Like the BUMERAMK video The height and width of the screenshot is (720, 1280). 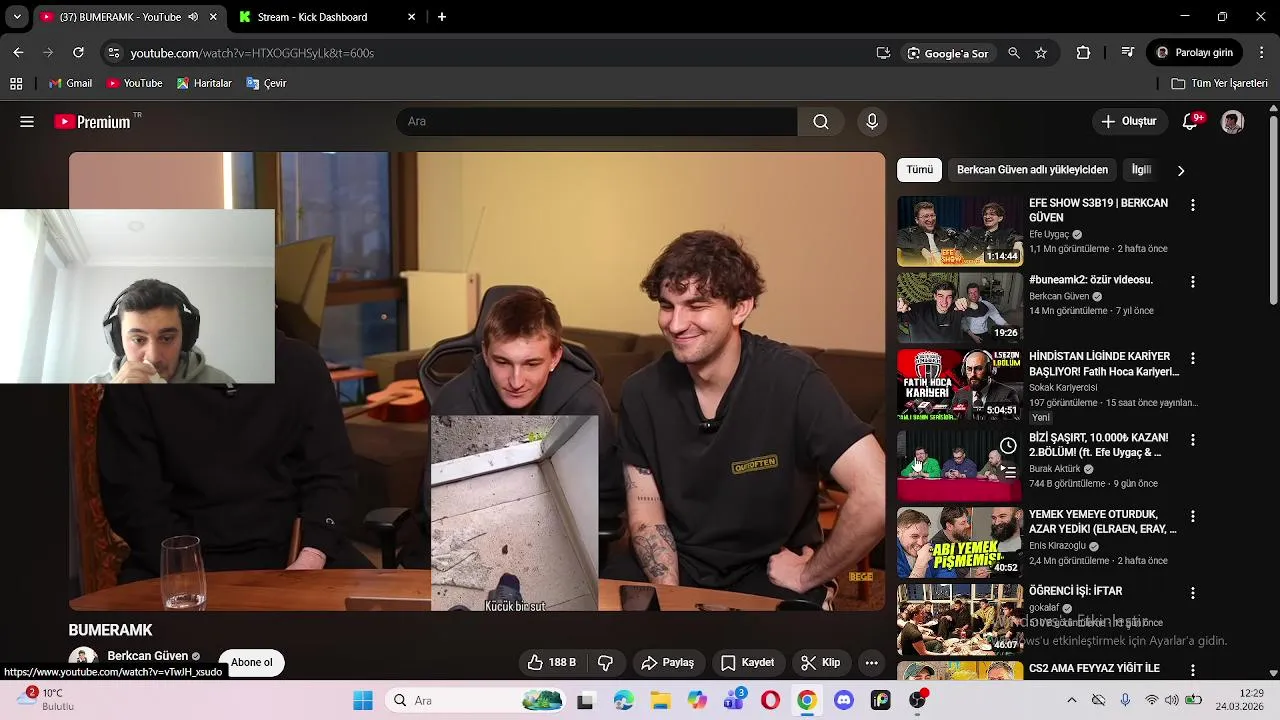551,662
